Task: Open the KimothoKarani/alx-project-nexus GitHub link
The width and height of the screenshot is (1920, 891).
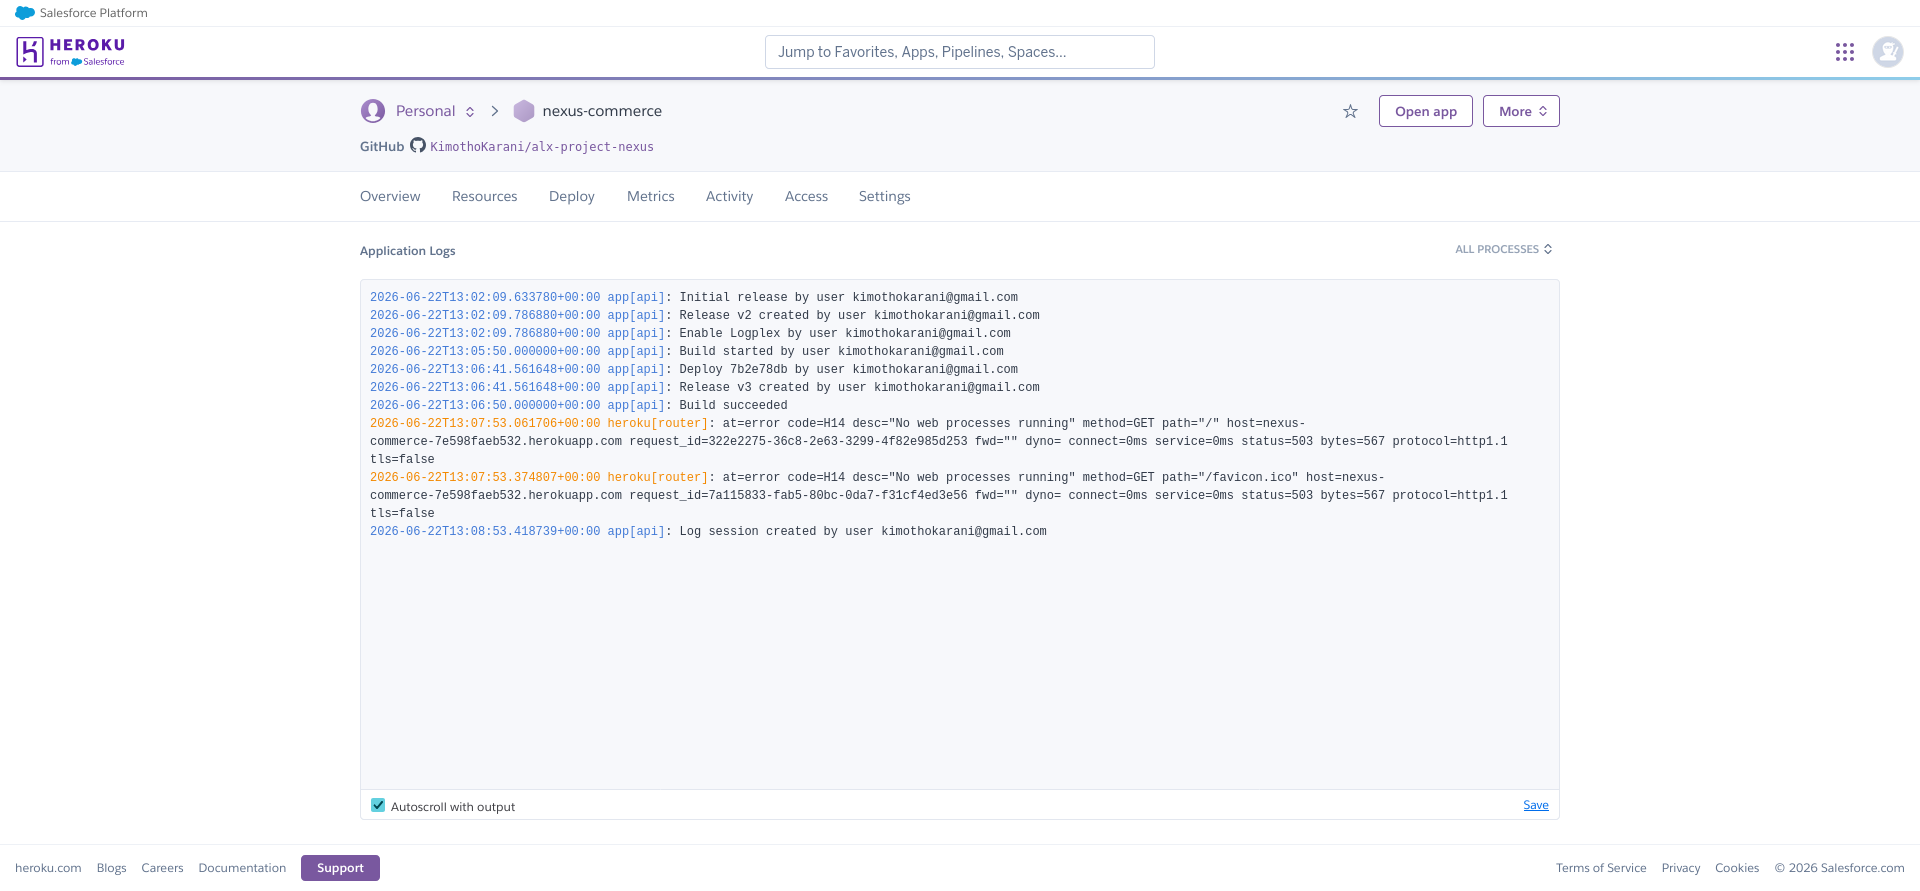Action: [542, 147]
